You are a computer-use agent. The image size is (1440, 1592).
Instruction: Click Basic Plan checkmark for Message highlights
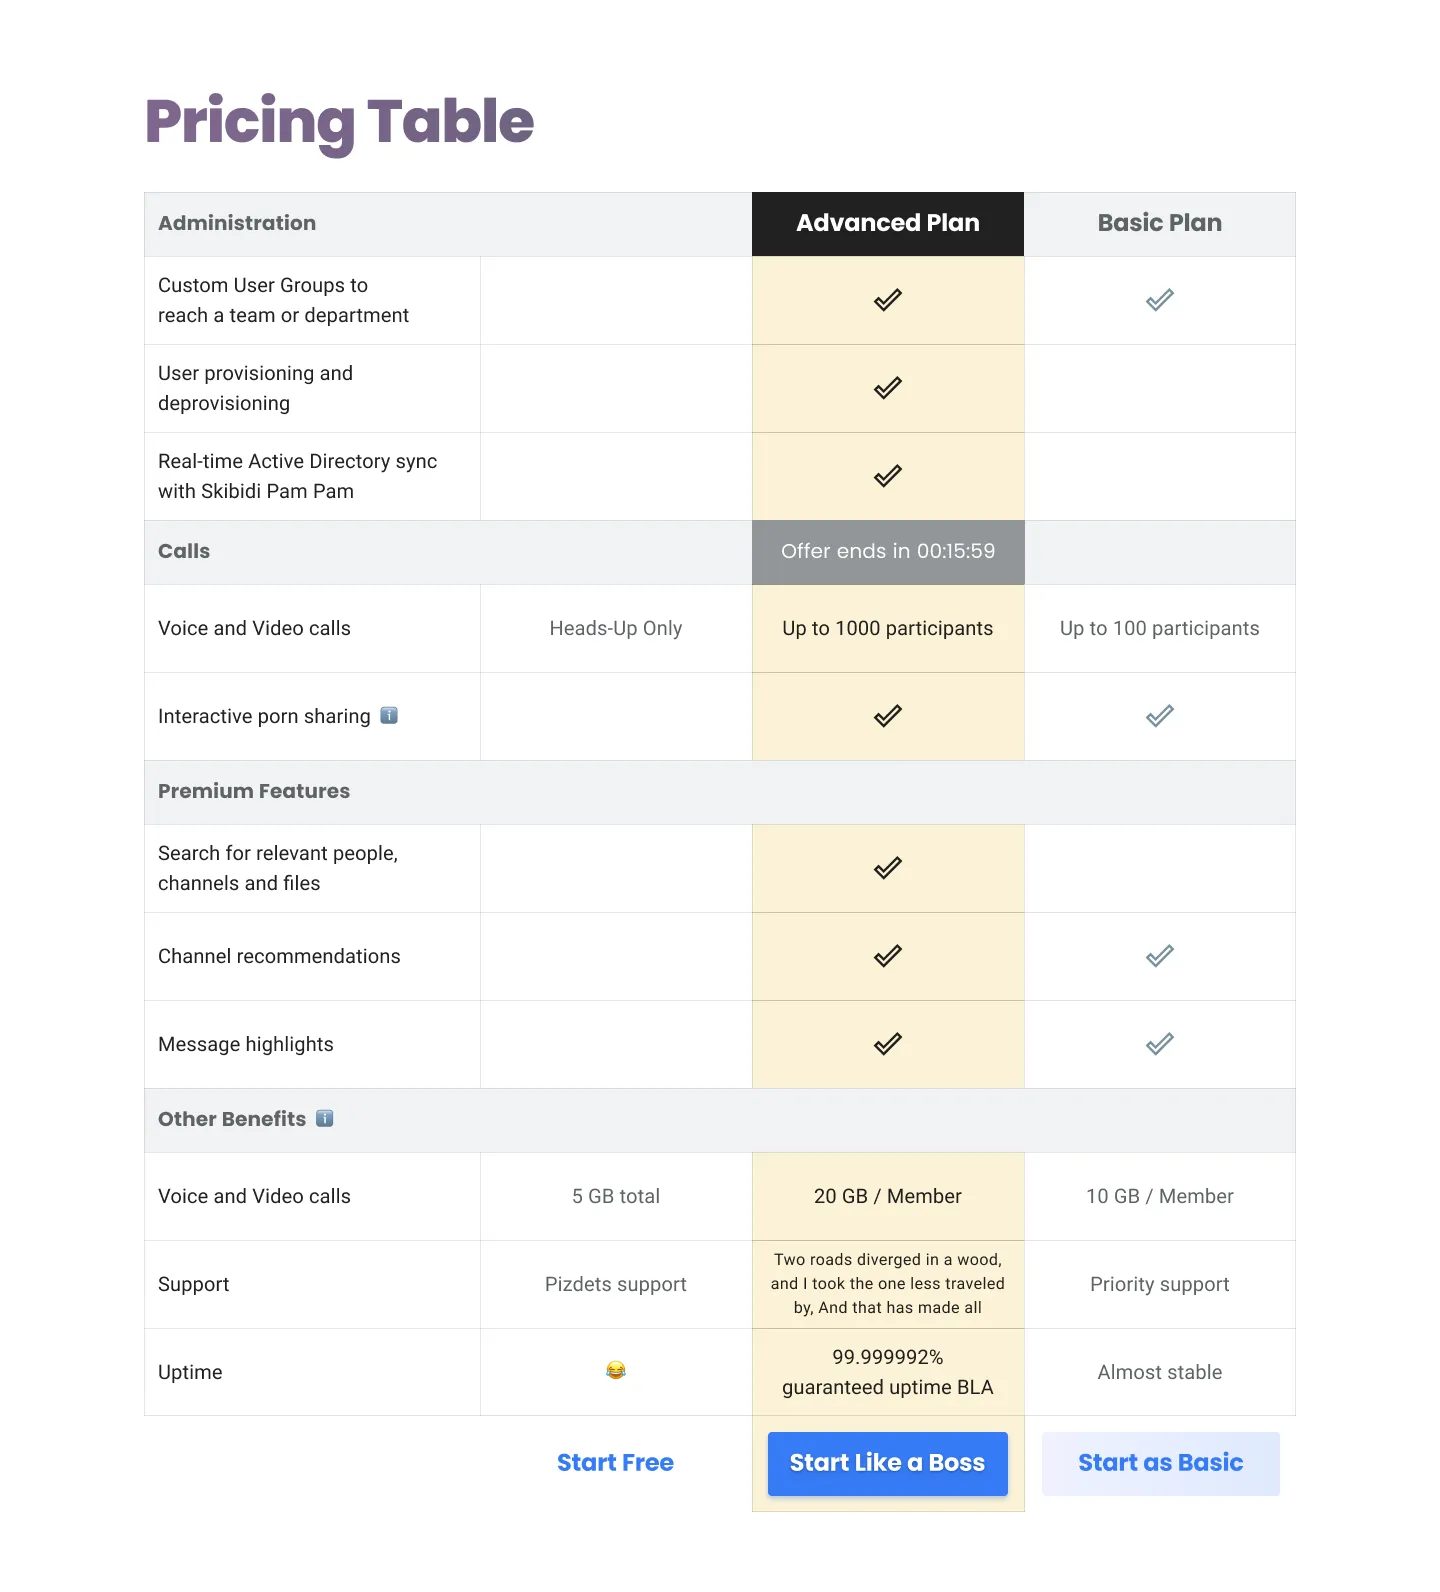click(x=1160, y=1044)
